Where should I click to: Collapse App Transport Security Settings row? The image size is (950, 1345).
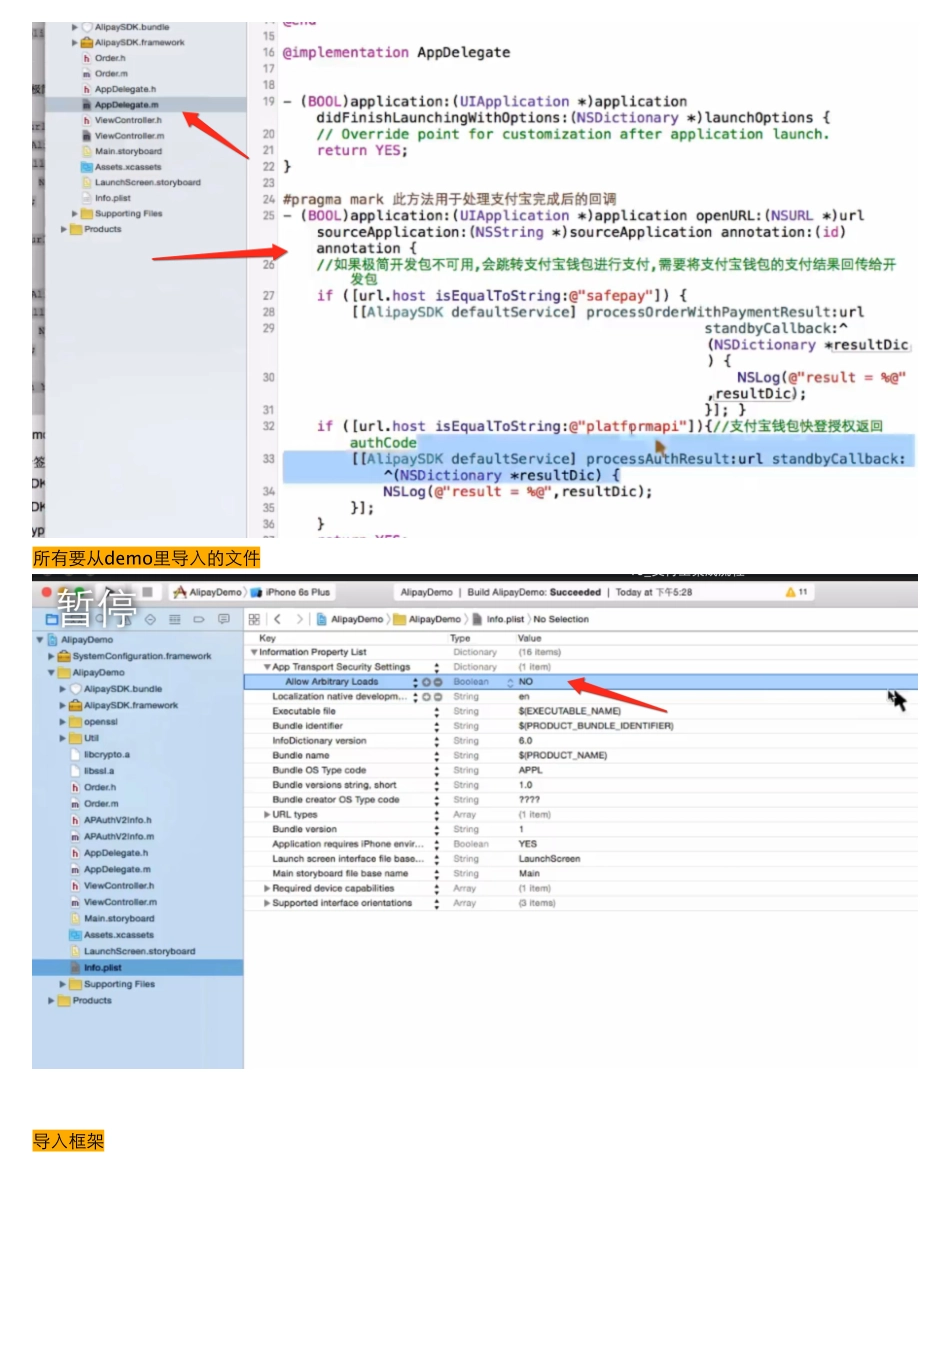pos(267,667)
